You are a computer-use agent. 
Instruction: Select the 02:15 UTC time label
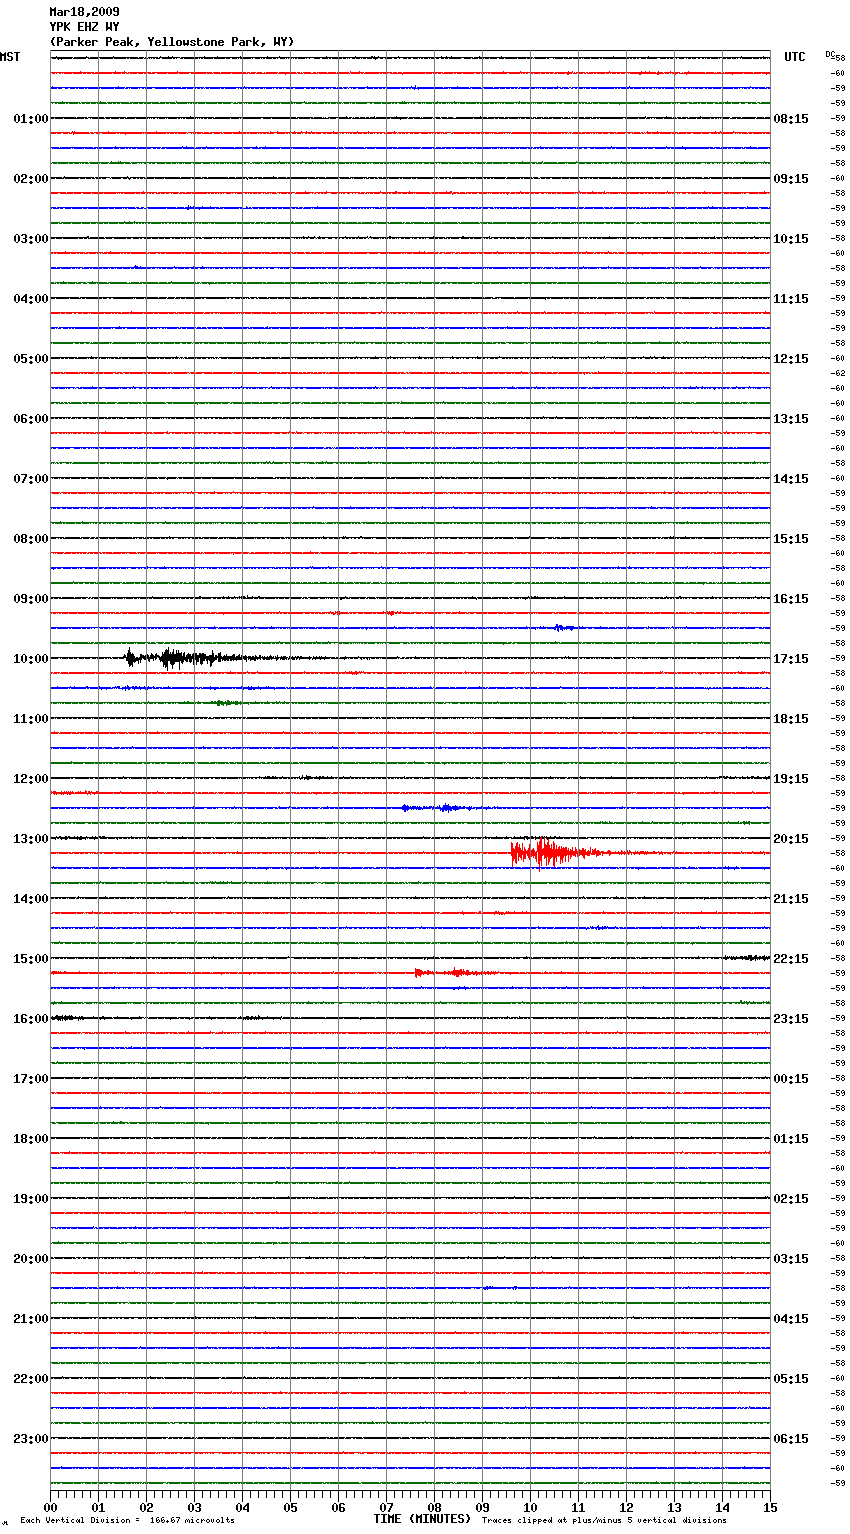click(791, 1199)
